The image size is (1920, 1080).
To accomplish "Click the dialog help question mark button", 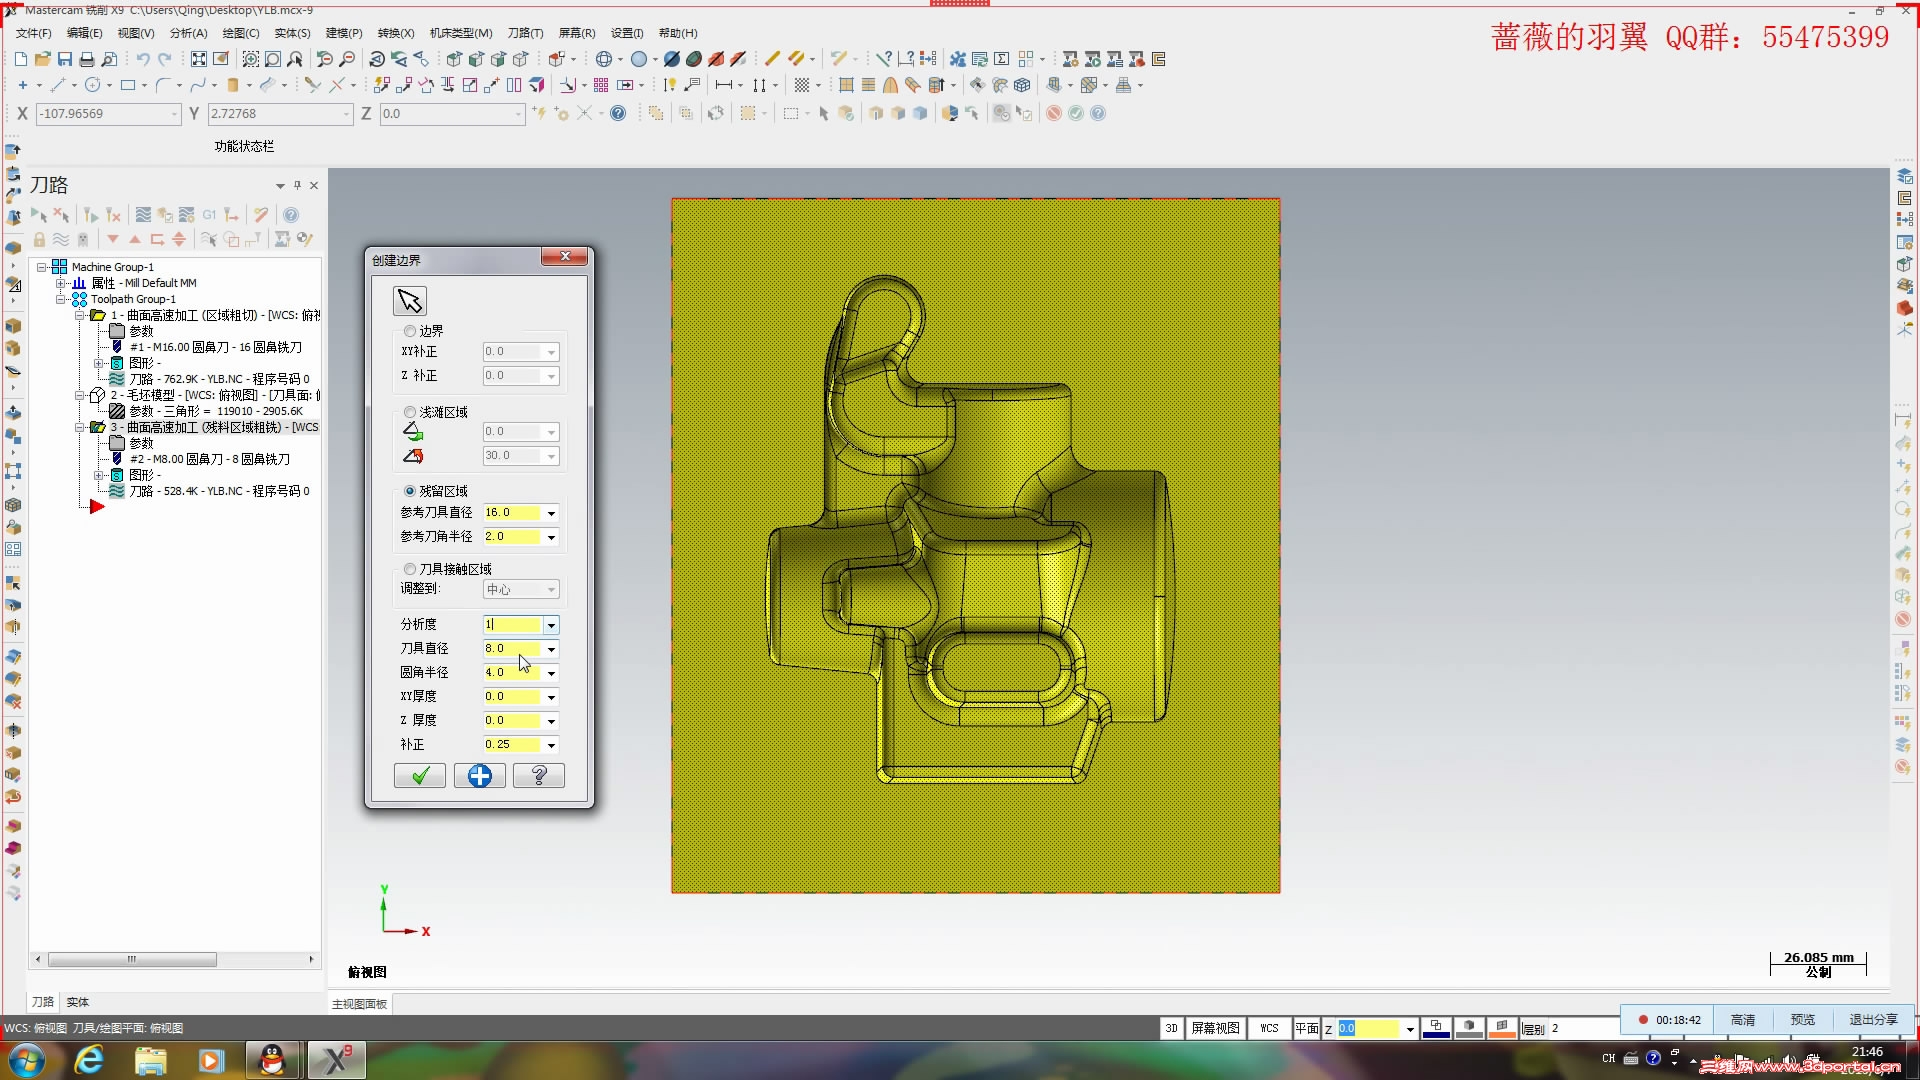I will coord(539,776).
